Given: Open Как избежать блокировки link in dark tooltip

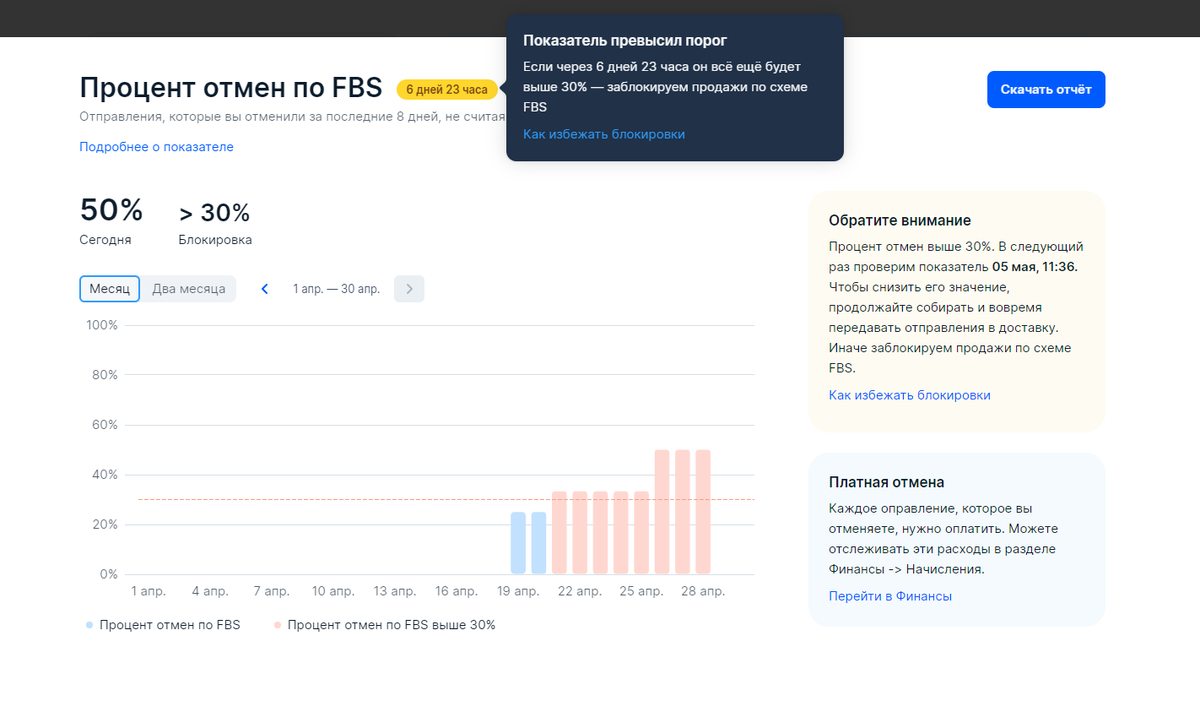Looking at the screenshot, I should 604,134.
